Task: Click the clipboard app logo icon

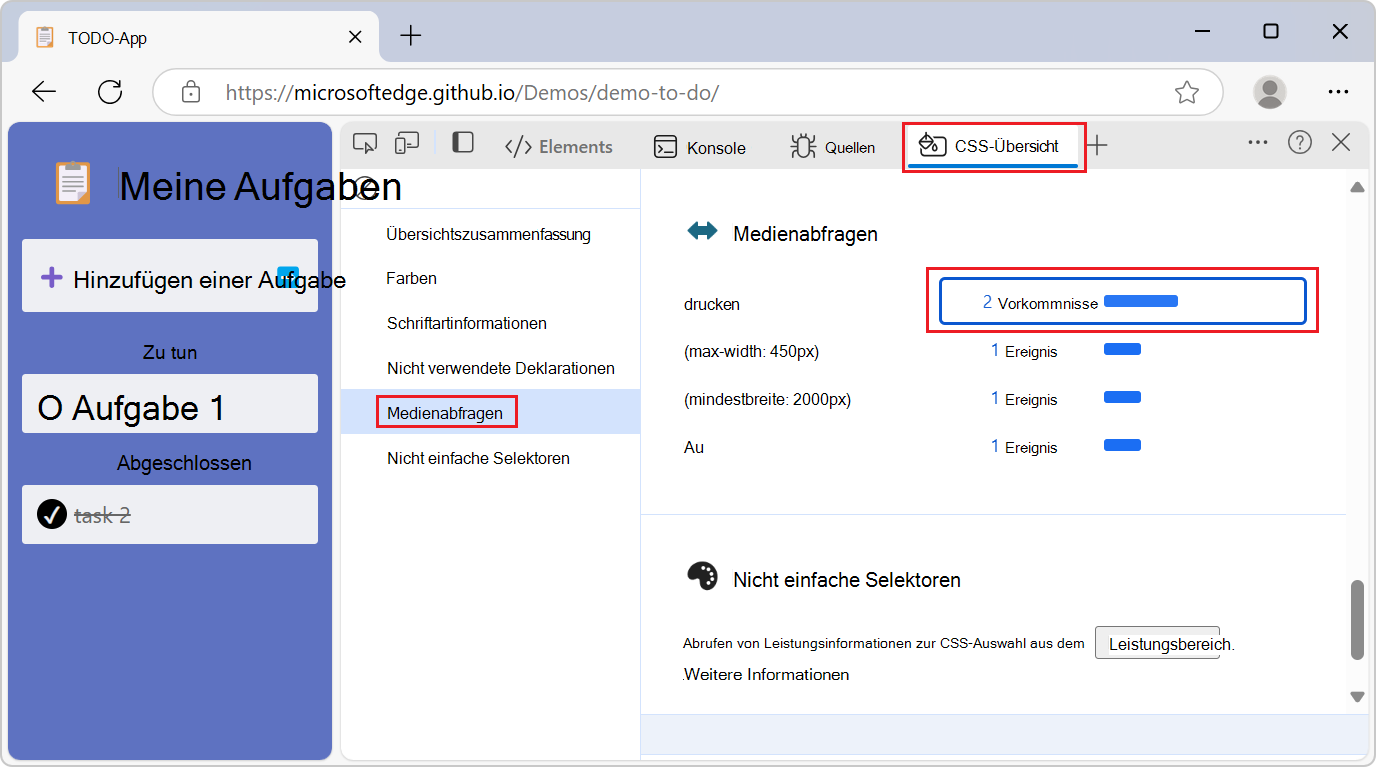Action: tap(73, 183)
